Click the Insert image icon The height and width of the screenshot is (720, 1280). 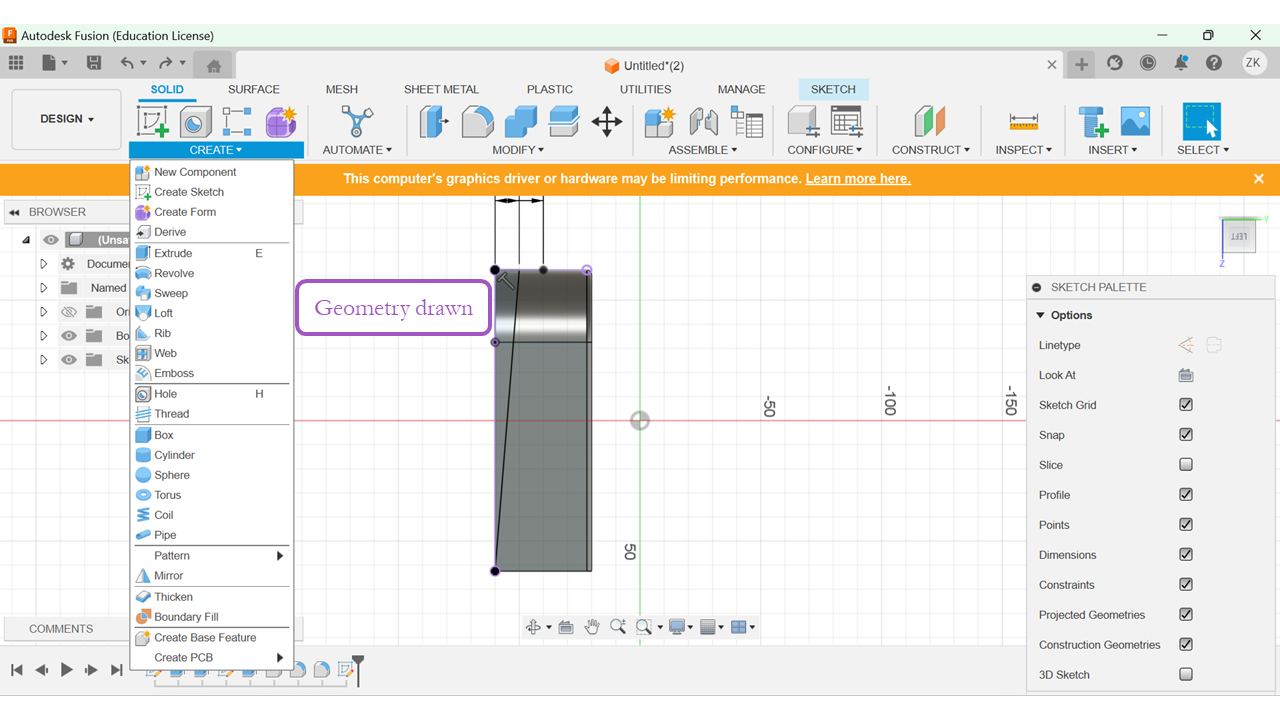click(1135, 122)
